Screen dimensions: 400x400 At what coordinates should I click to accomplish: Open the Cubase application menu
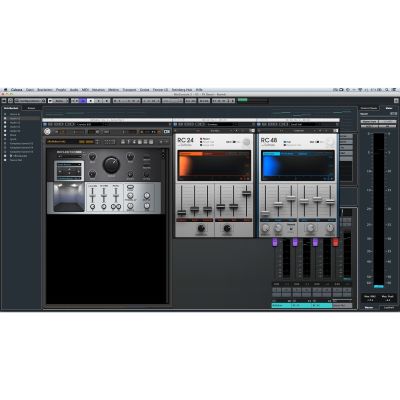point(17,90)
